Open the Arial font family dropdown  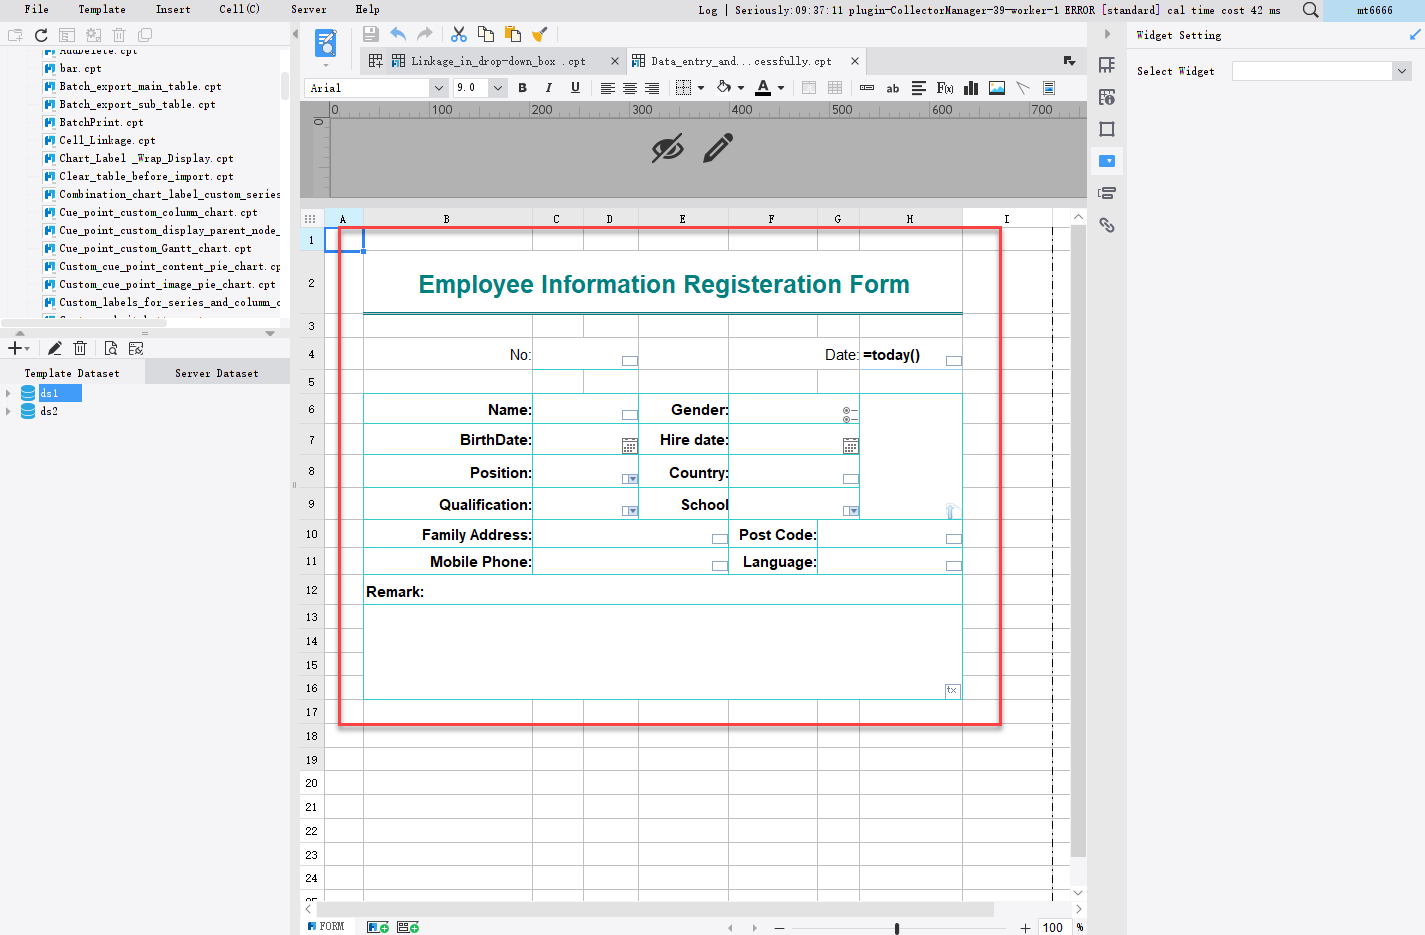point(438,88)
